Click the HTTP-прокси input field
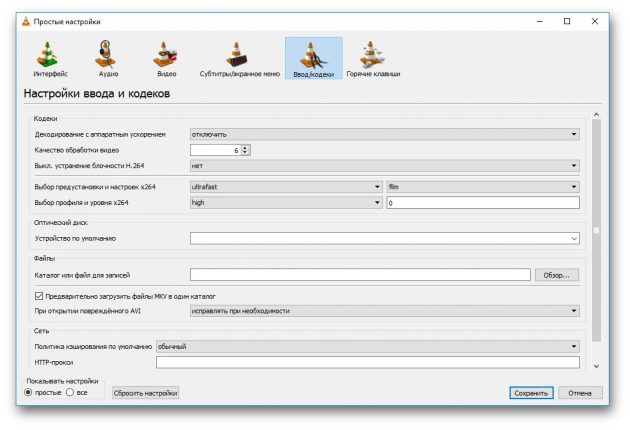The height and width of the screenshot is (430, 630). [368, 362]
